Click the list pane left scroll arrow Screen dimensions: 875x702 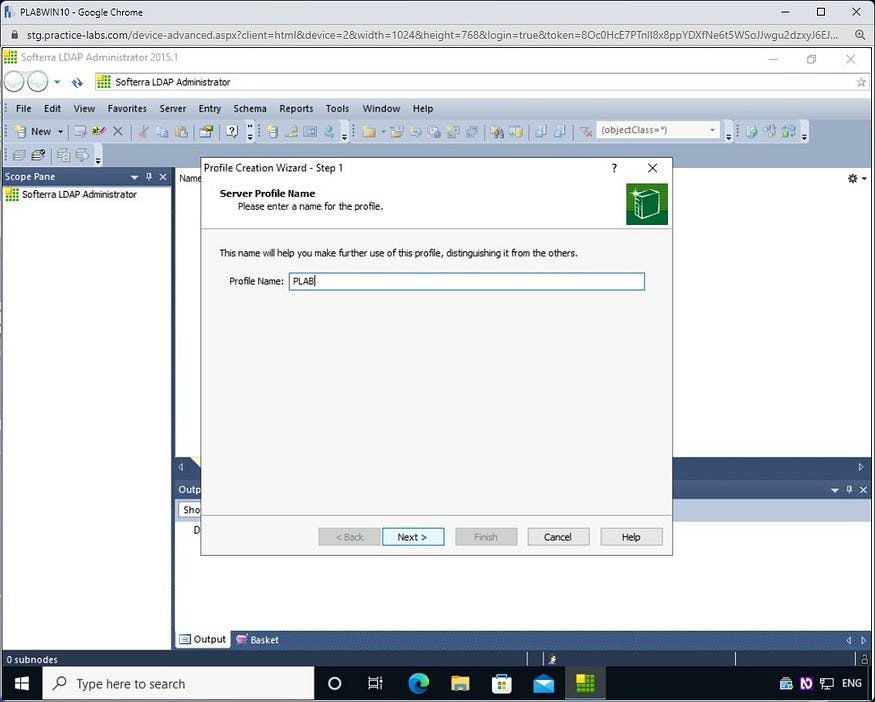pyautogui.click(x=181, y=467)
